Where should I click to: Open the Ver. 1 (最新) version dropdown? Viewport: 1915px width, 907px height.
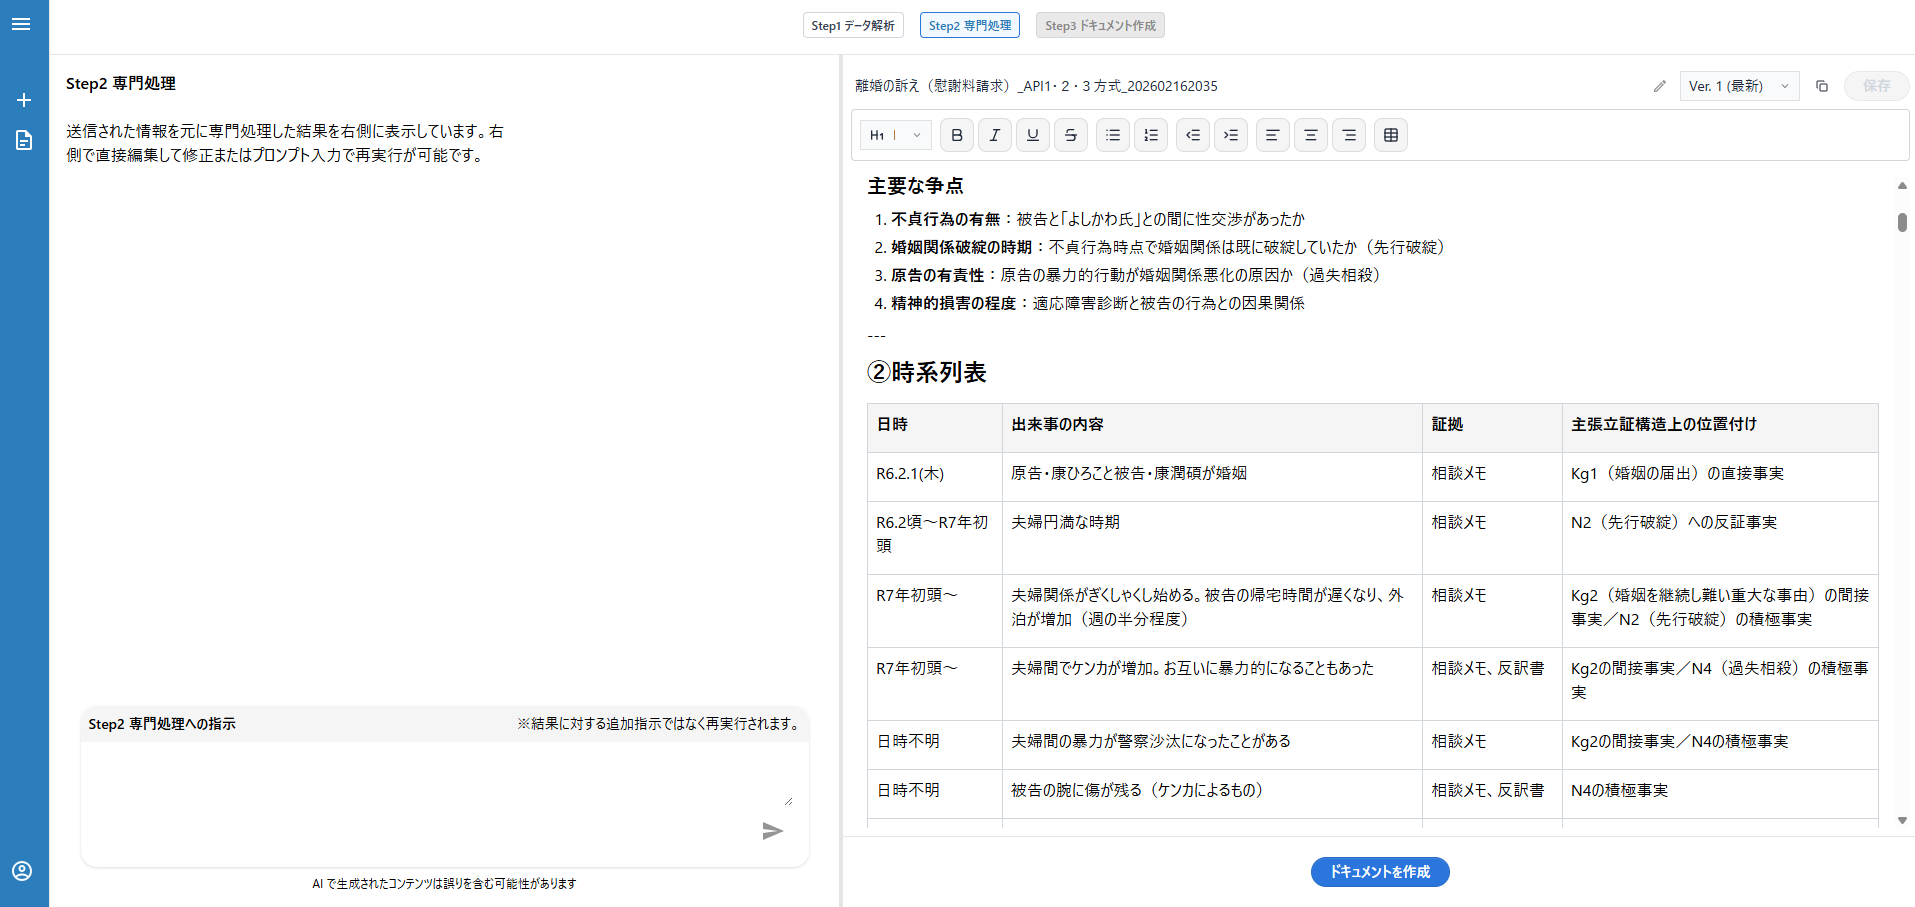tap(1738, 86)
